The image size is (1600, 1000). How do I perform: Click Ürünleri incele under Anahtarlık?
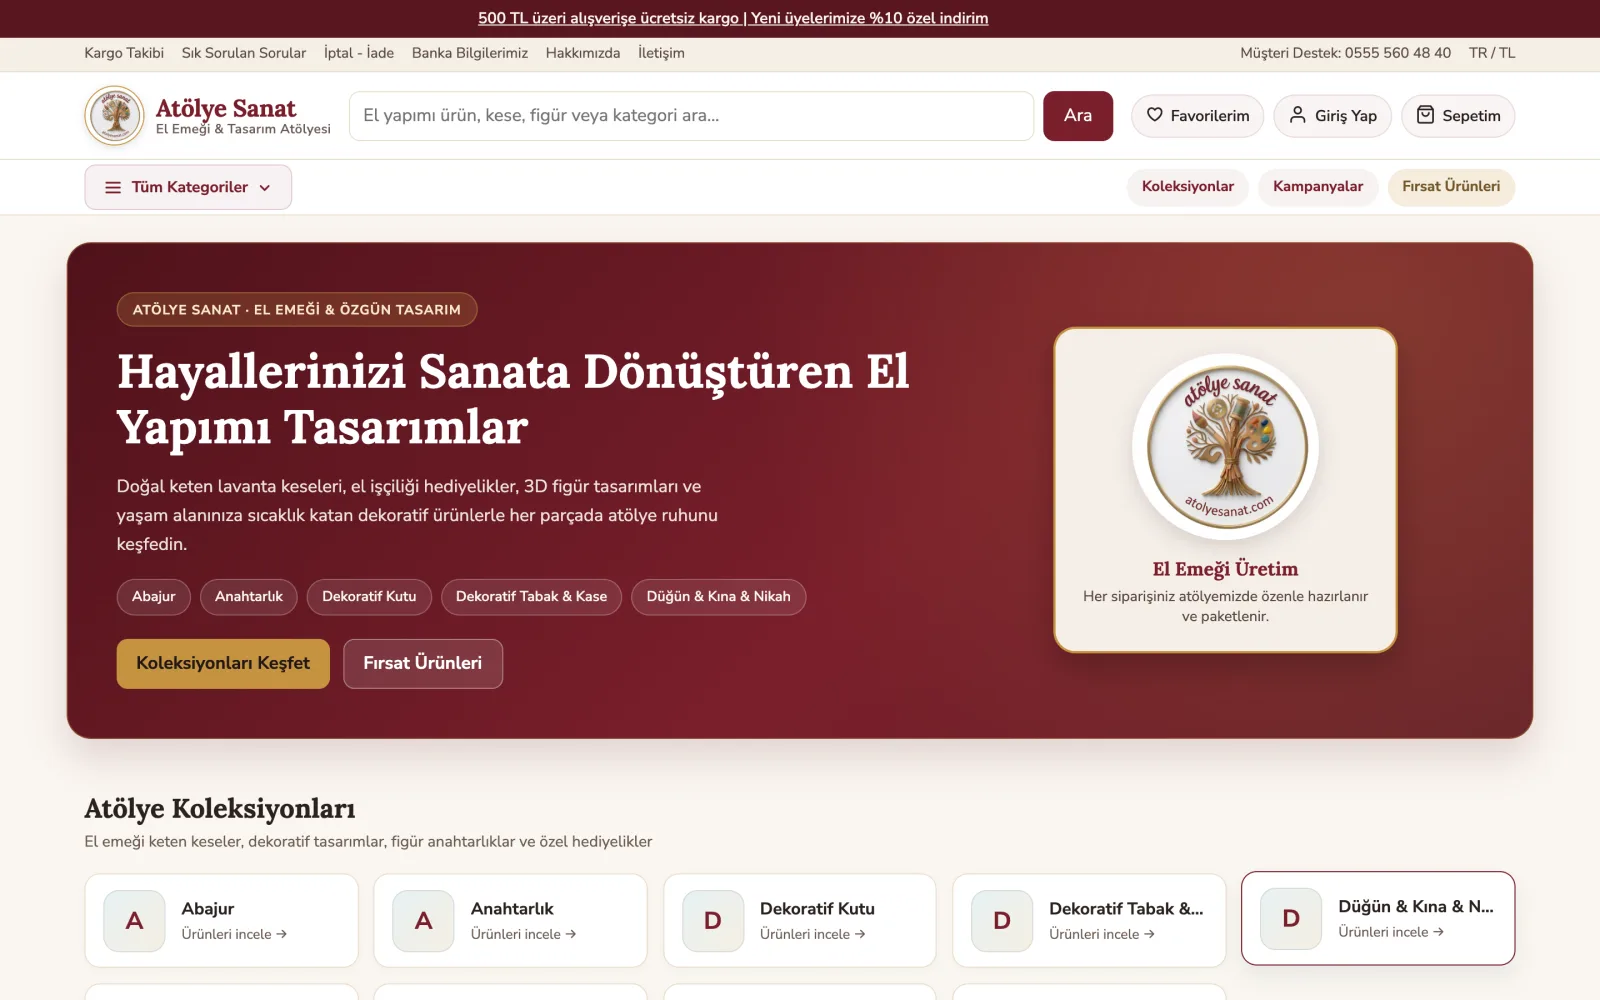(x=523, y=934)
